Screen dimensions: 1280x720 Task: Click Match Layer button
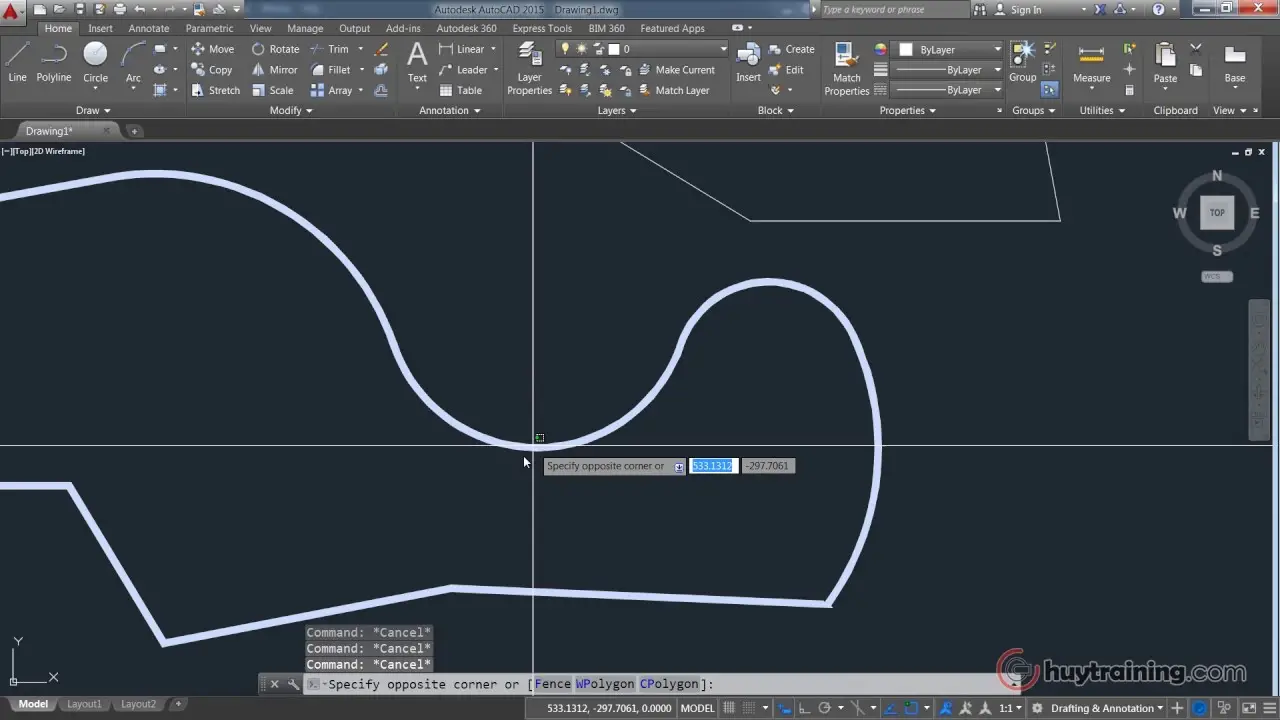(x=674, y=90)
